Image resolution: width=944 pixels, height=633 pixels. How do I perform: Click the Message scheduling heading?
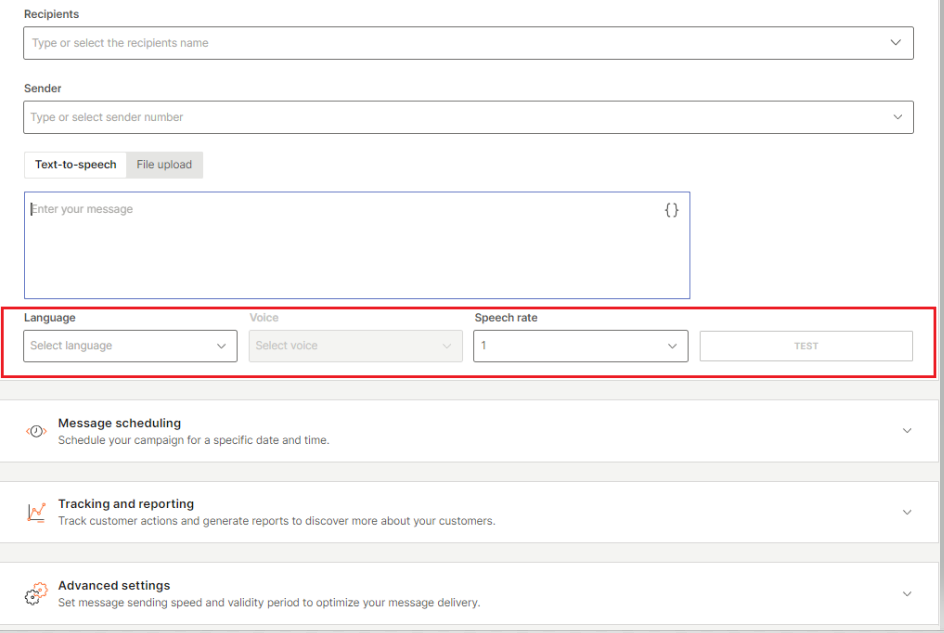click(119, 423)
